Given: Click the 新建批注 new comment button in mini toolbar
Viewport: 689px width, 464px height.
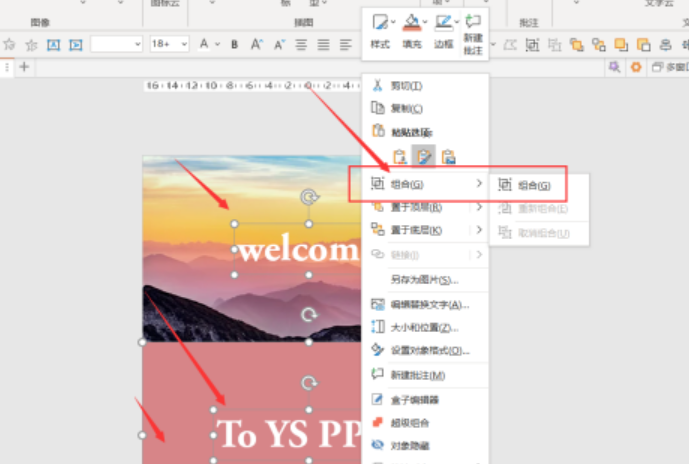Looking at the screenshot, I should [473, 34].
